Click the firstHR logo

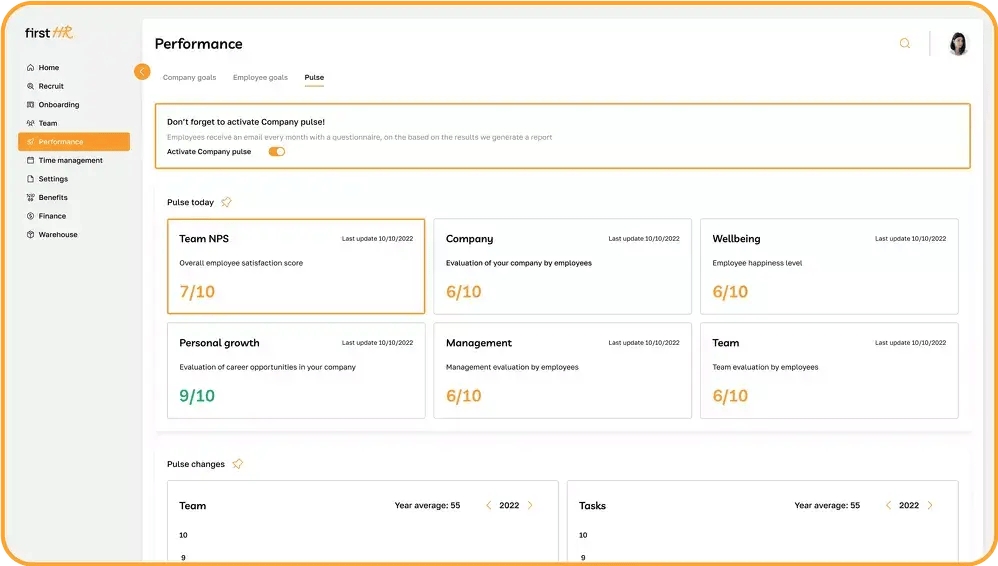click(49, 33)
